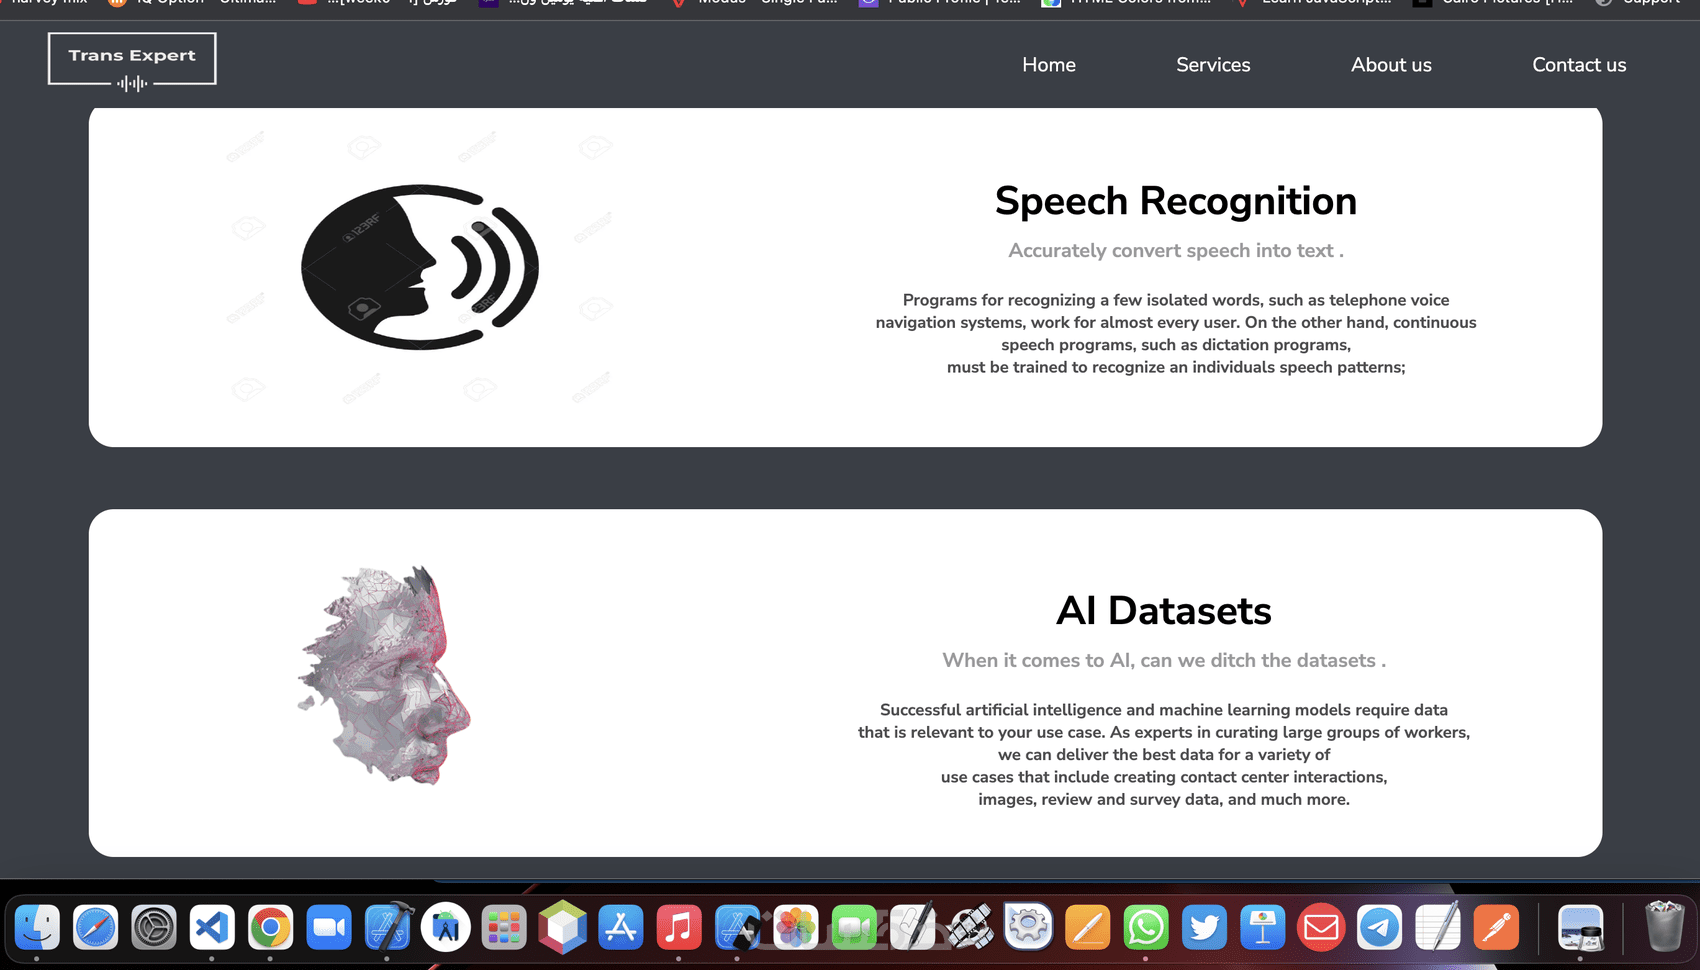Open the Photos app from dock

pos(796,927)
